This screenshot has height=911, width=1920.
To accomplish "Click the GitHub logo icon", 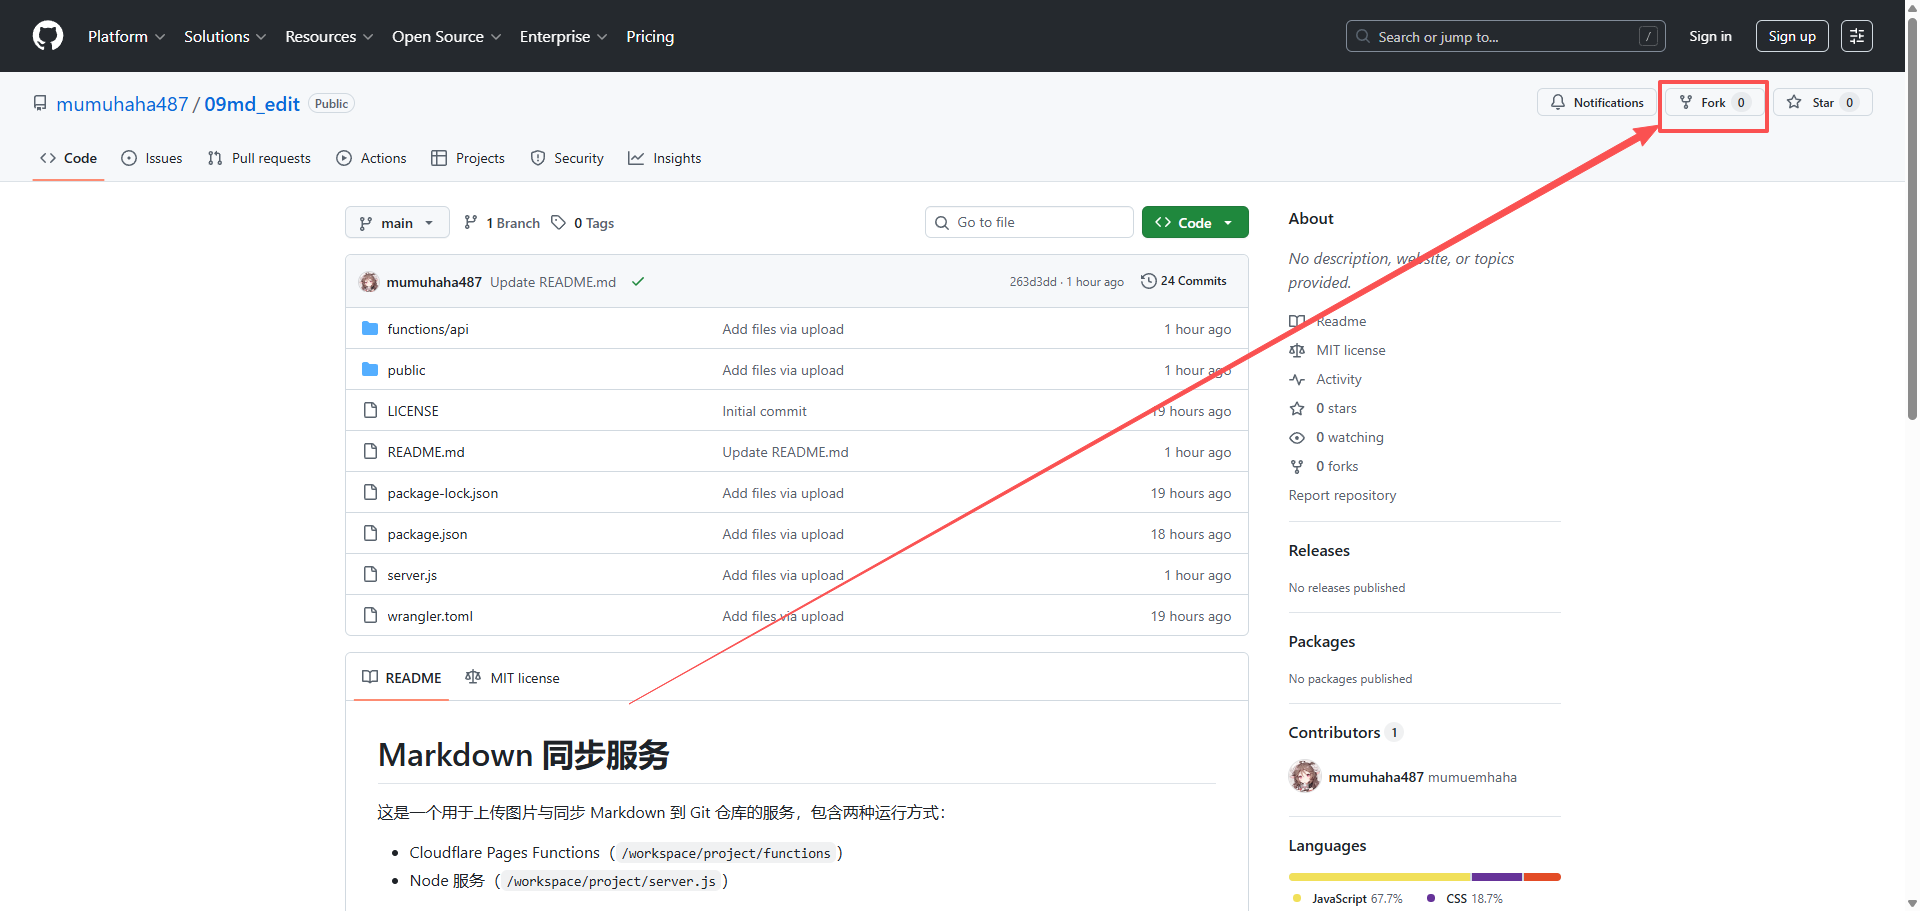I will 48,36.
